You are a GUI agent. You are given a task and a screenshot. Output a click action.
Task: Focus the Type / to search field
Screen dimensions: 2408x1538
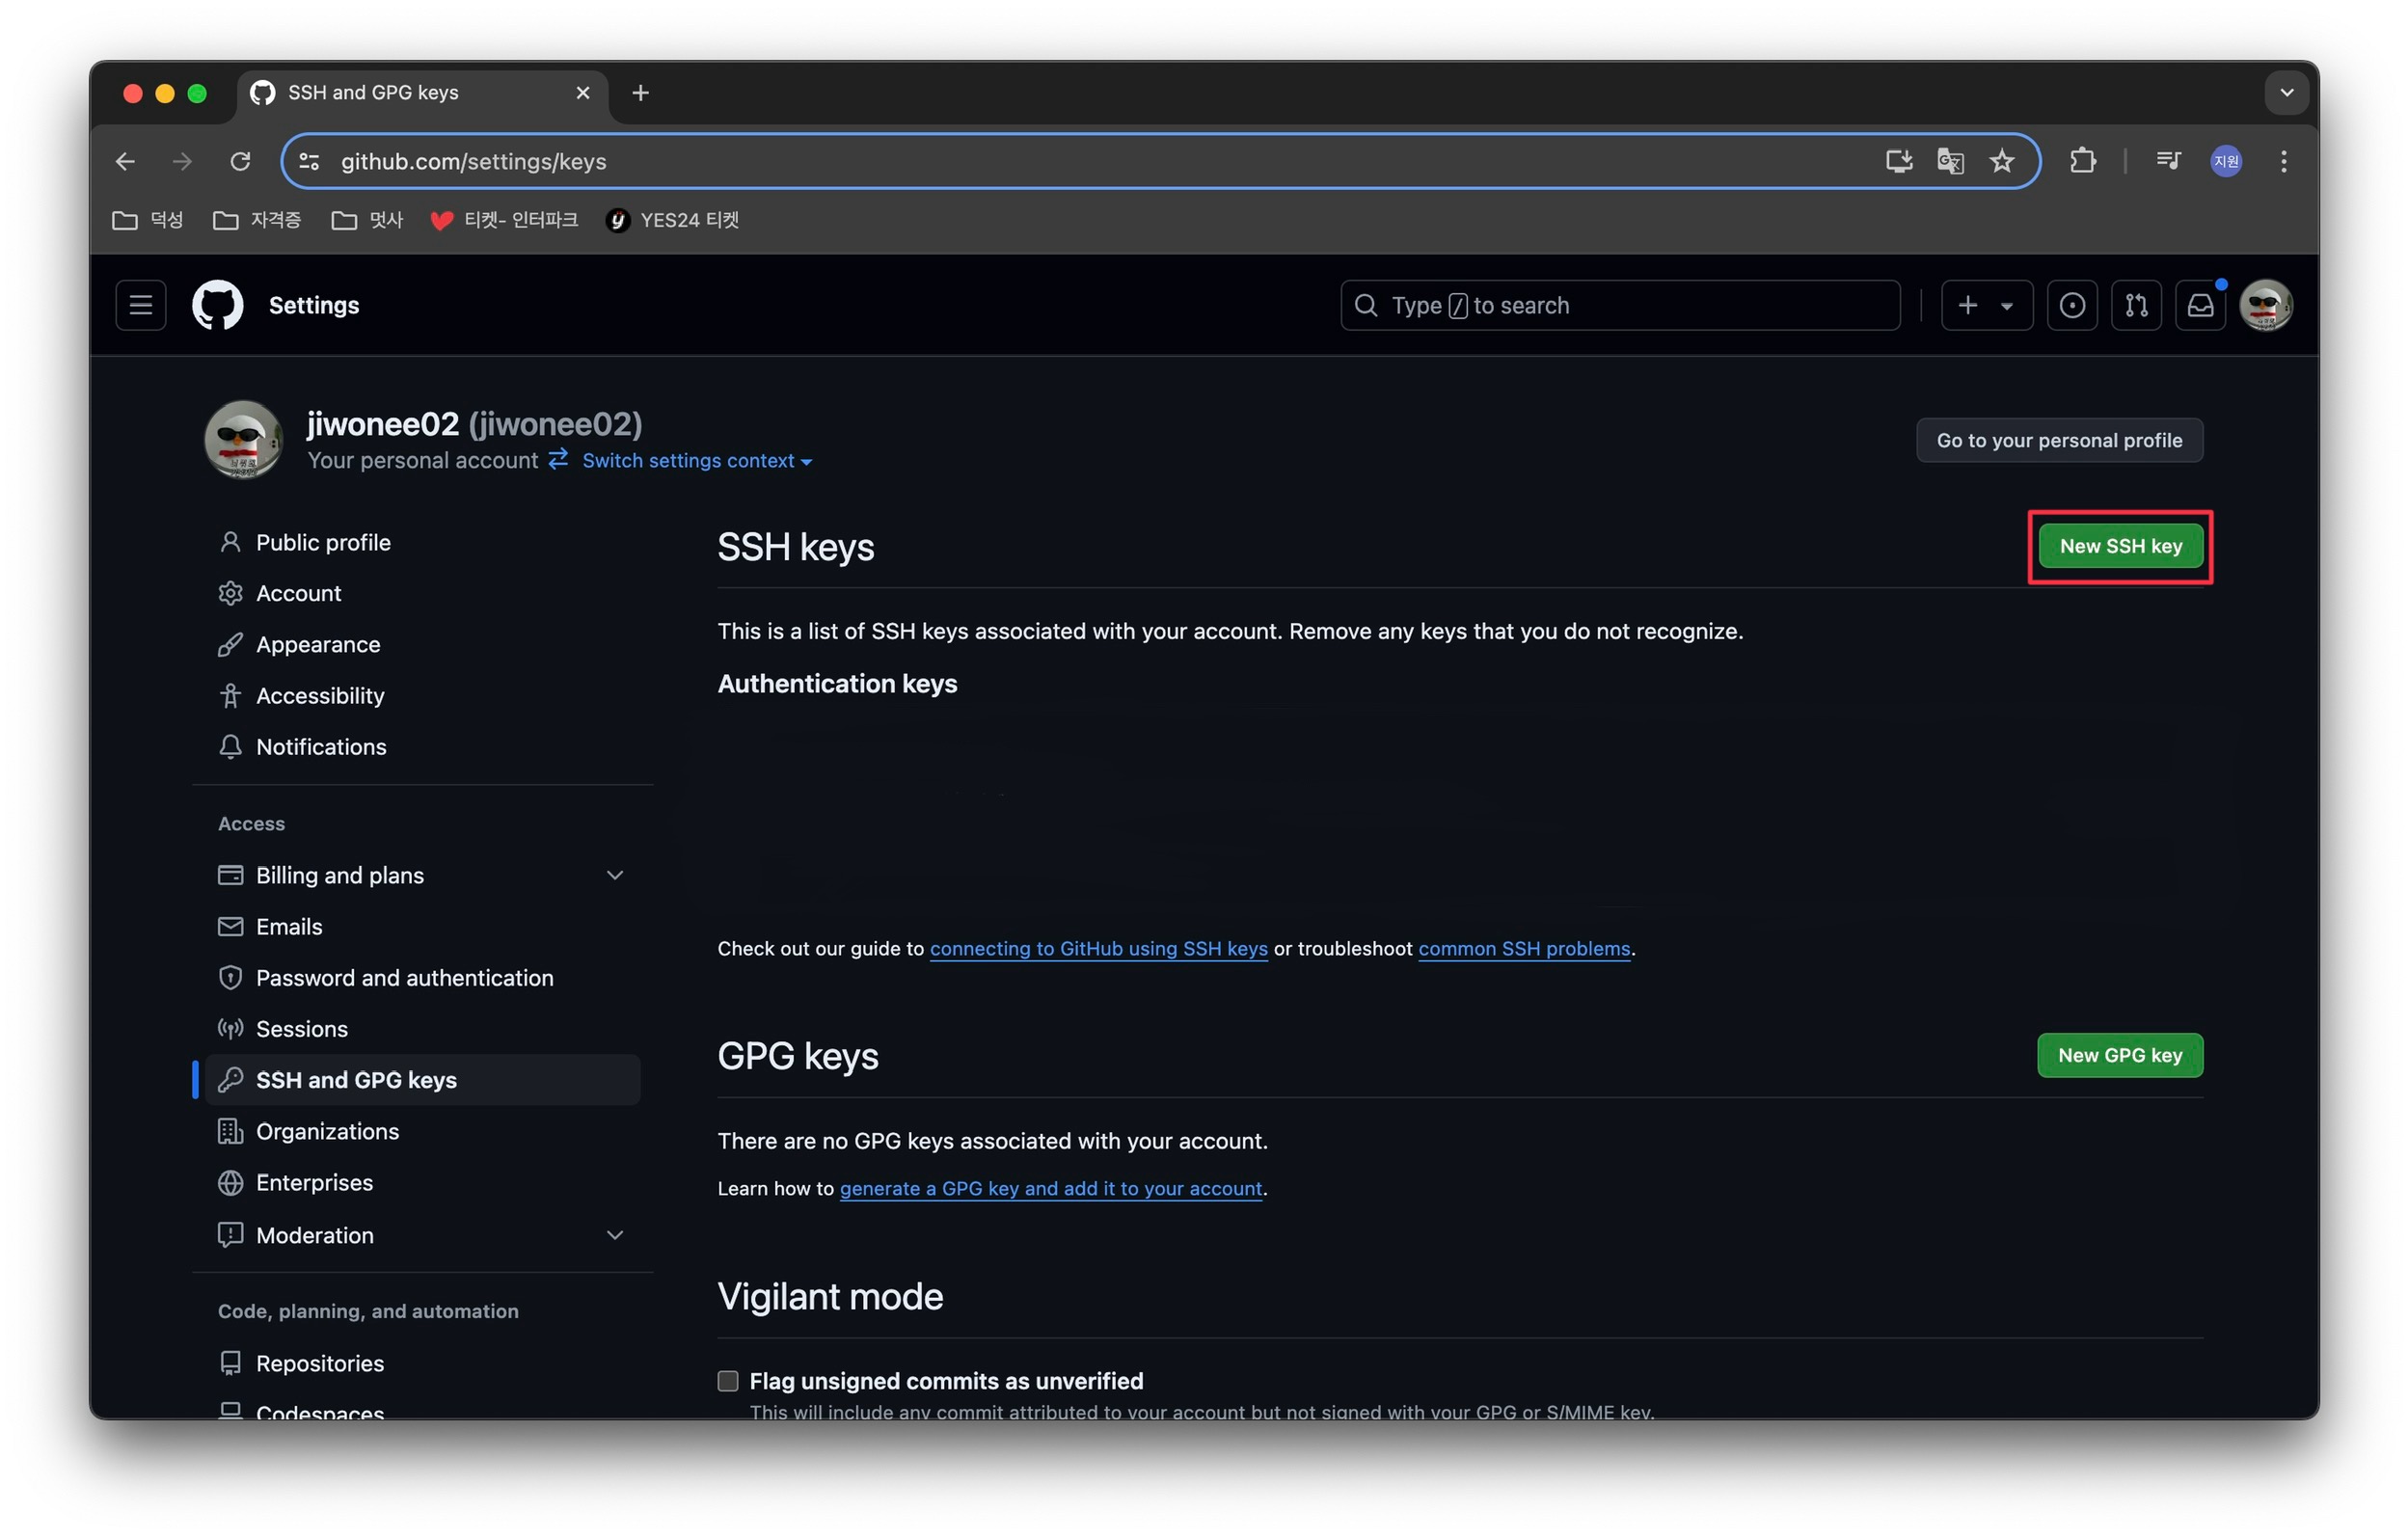point(1620,305)
